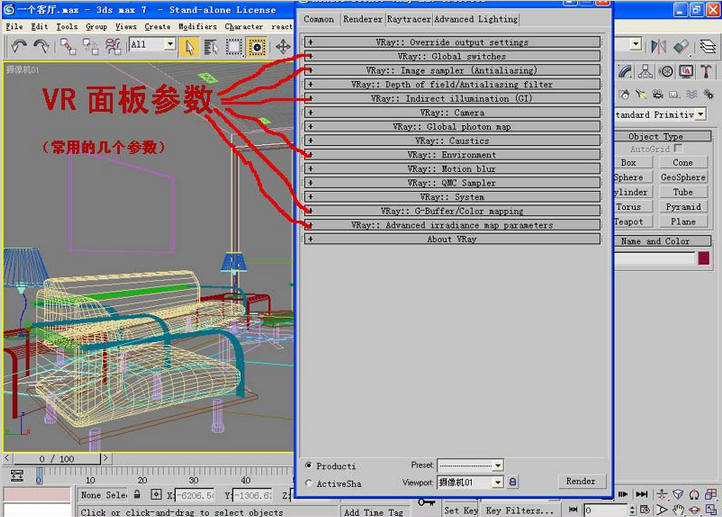Toggle absolute mode transform type-in icon

pos(156,494)
